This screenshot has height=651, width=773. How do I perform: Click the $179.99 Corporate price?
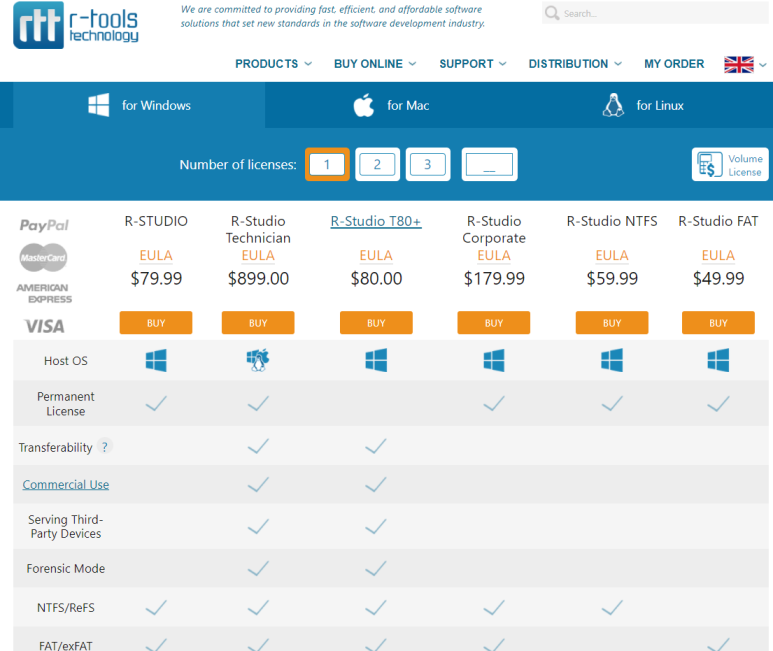coord(494,279)
